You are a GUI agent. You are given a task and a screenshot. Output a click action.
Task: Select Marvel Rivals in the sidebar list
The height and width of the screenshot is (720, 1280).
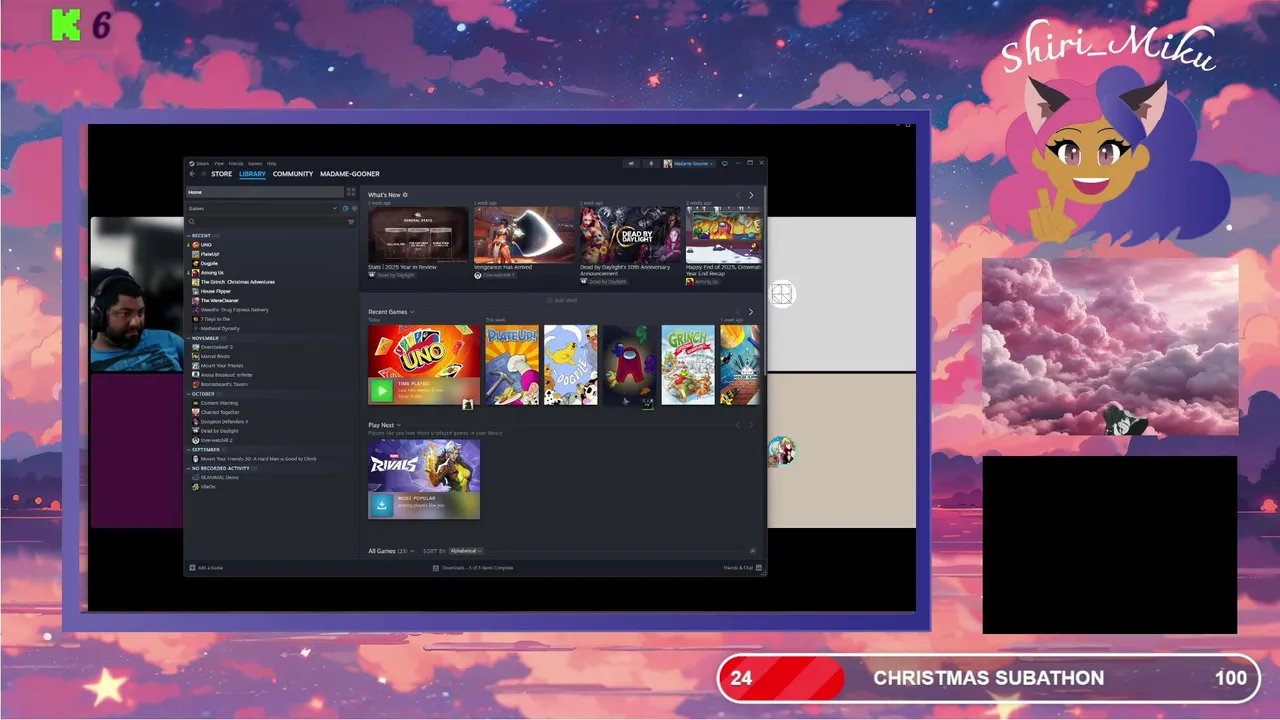215,356
